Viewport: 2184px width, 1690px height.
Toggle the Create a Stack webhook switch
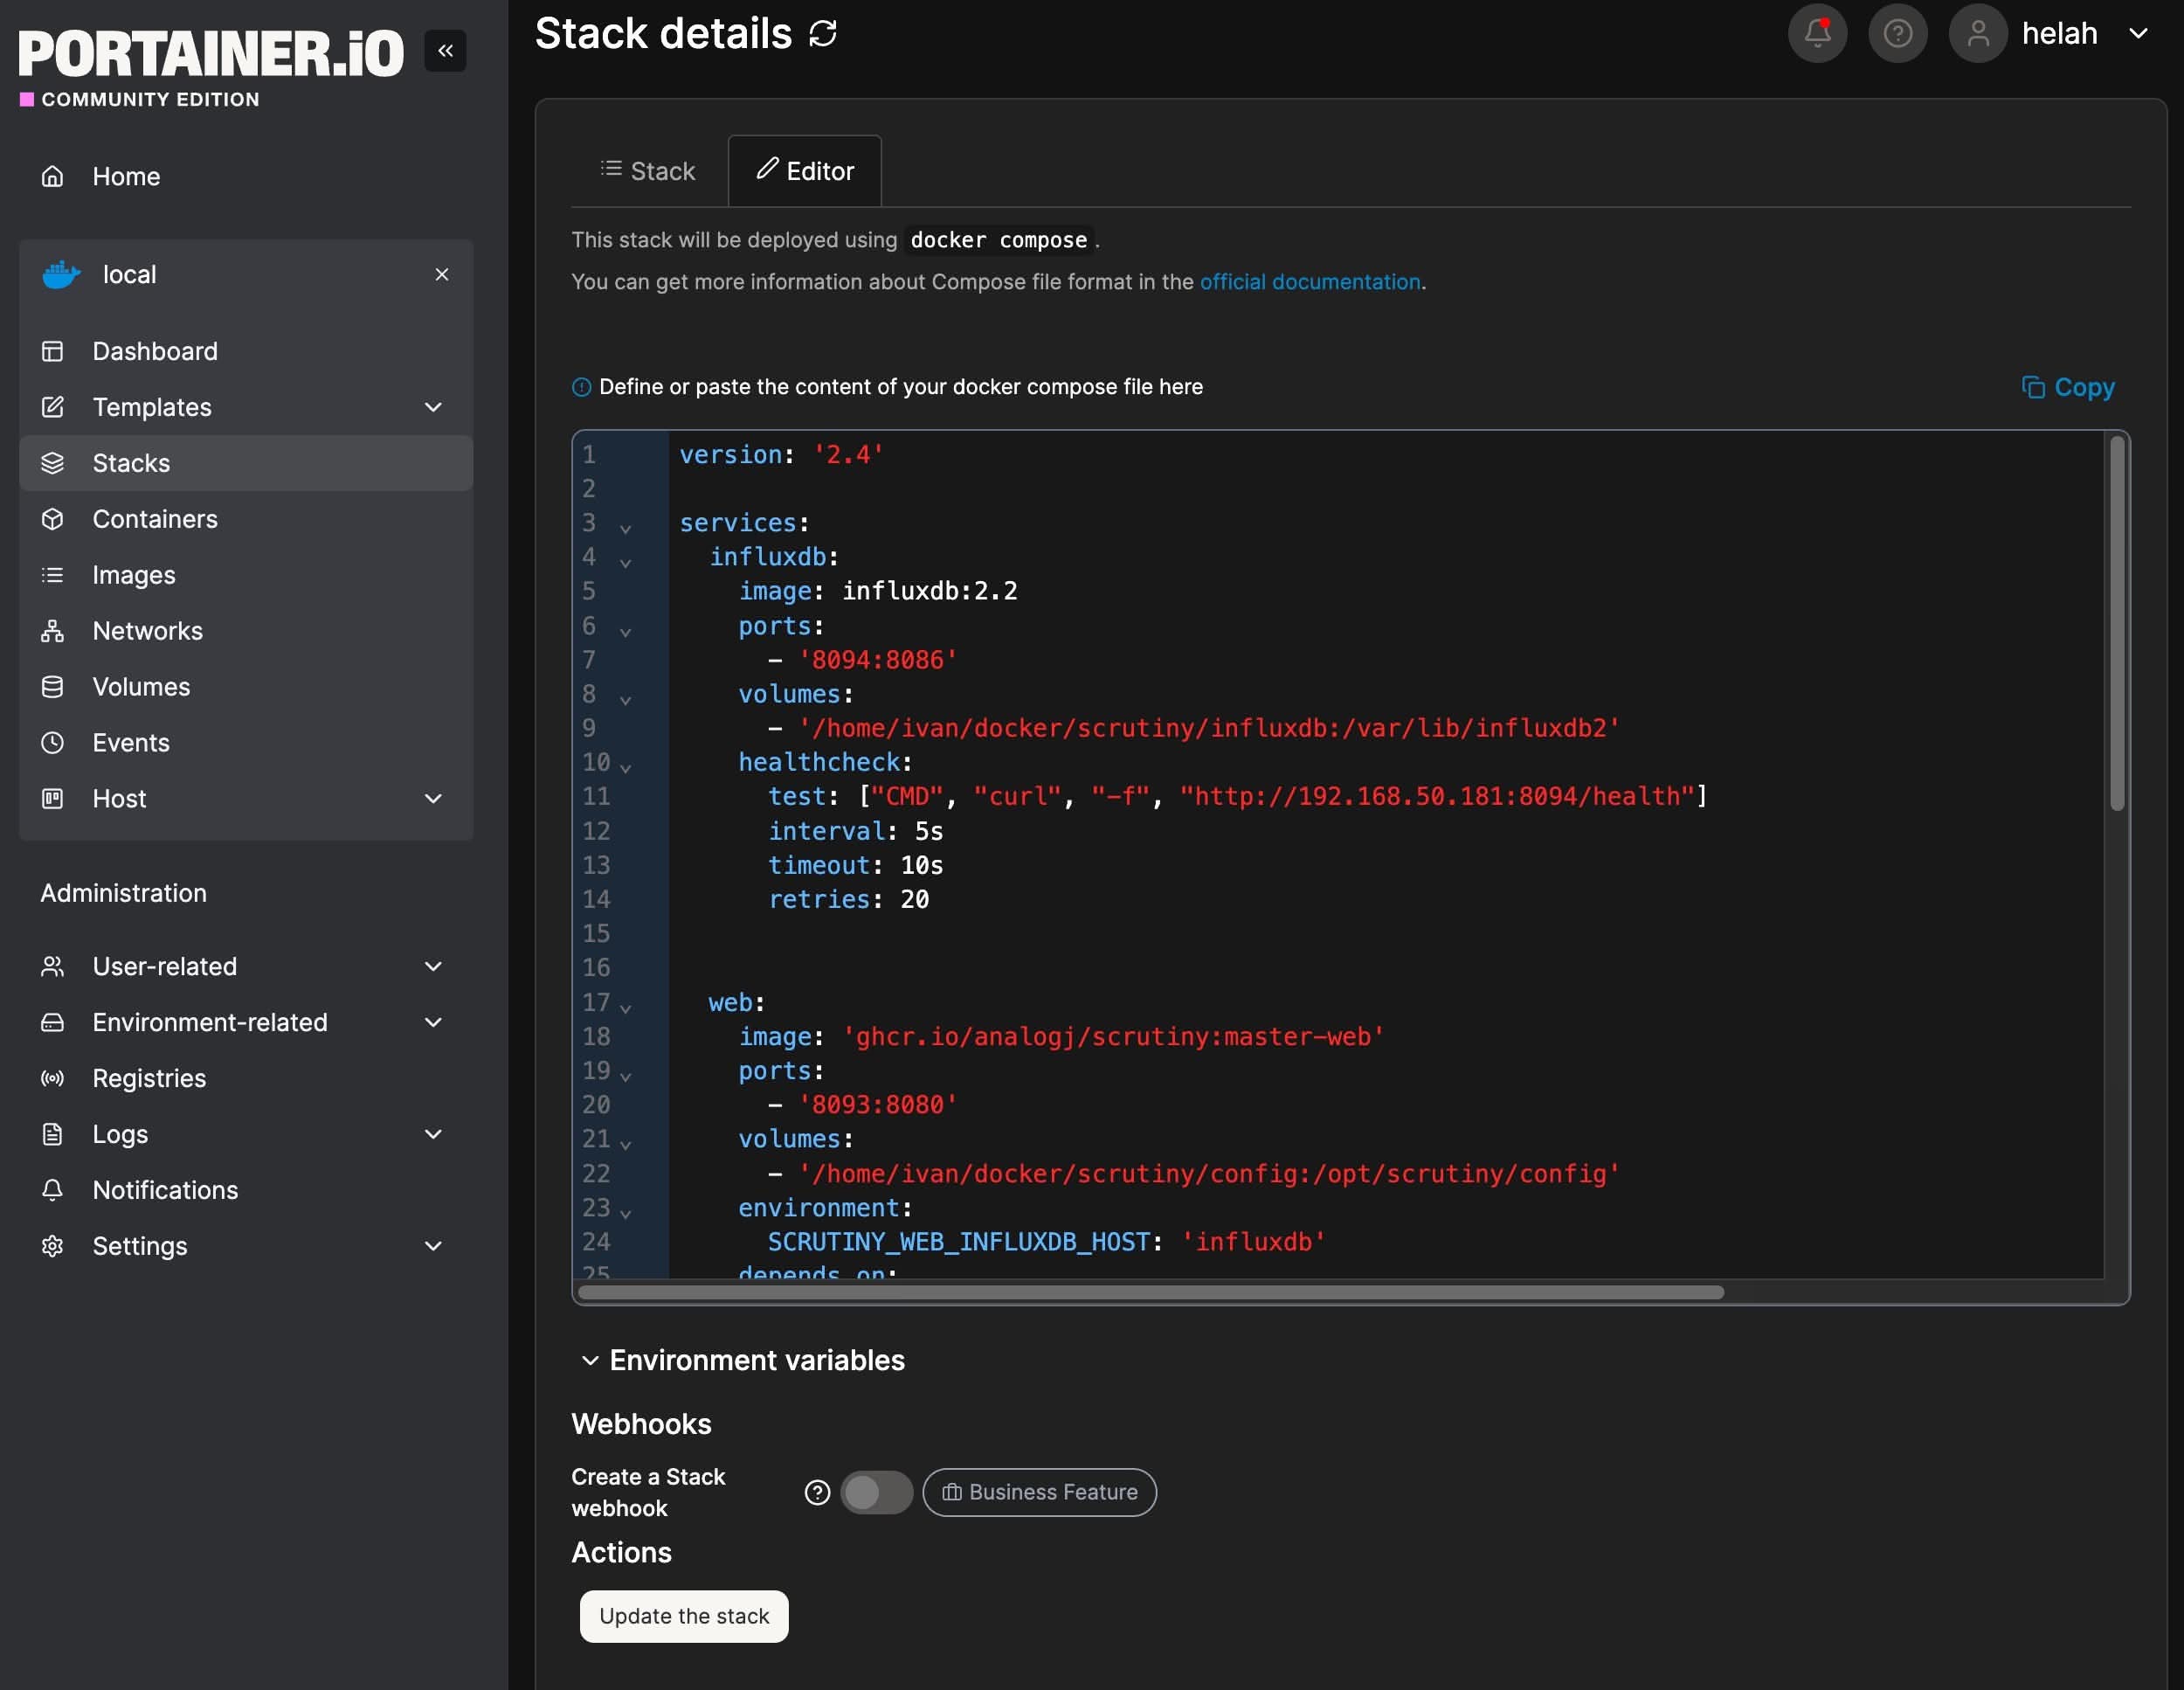coord(876,1492)
